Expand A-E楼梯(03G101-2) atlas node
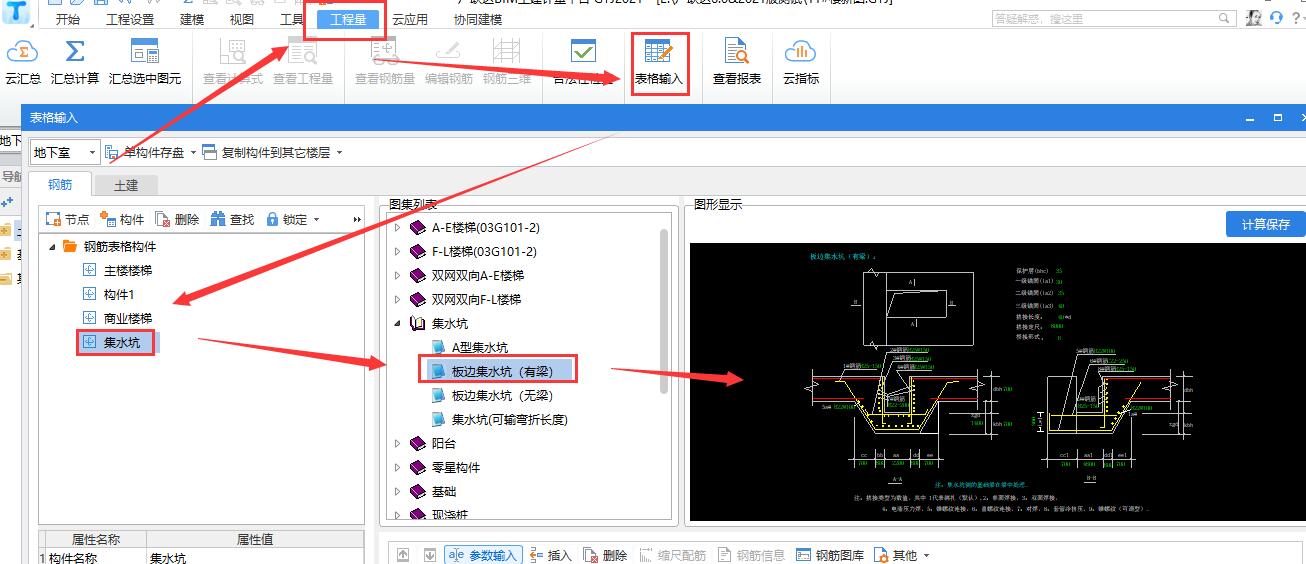This screenshot has width=1306, height=564. pos(397,227)
